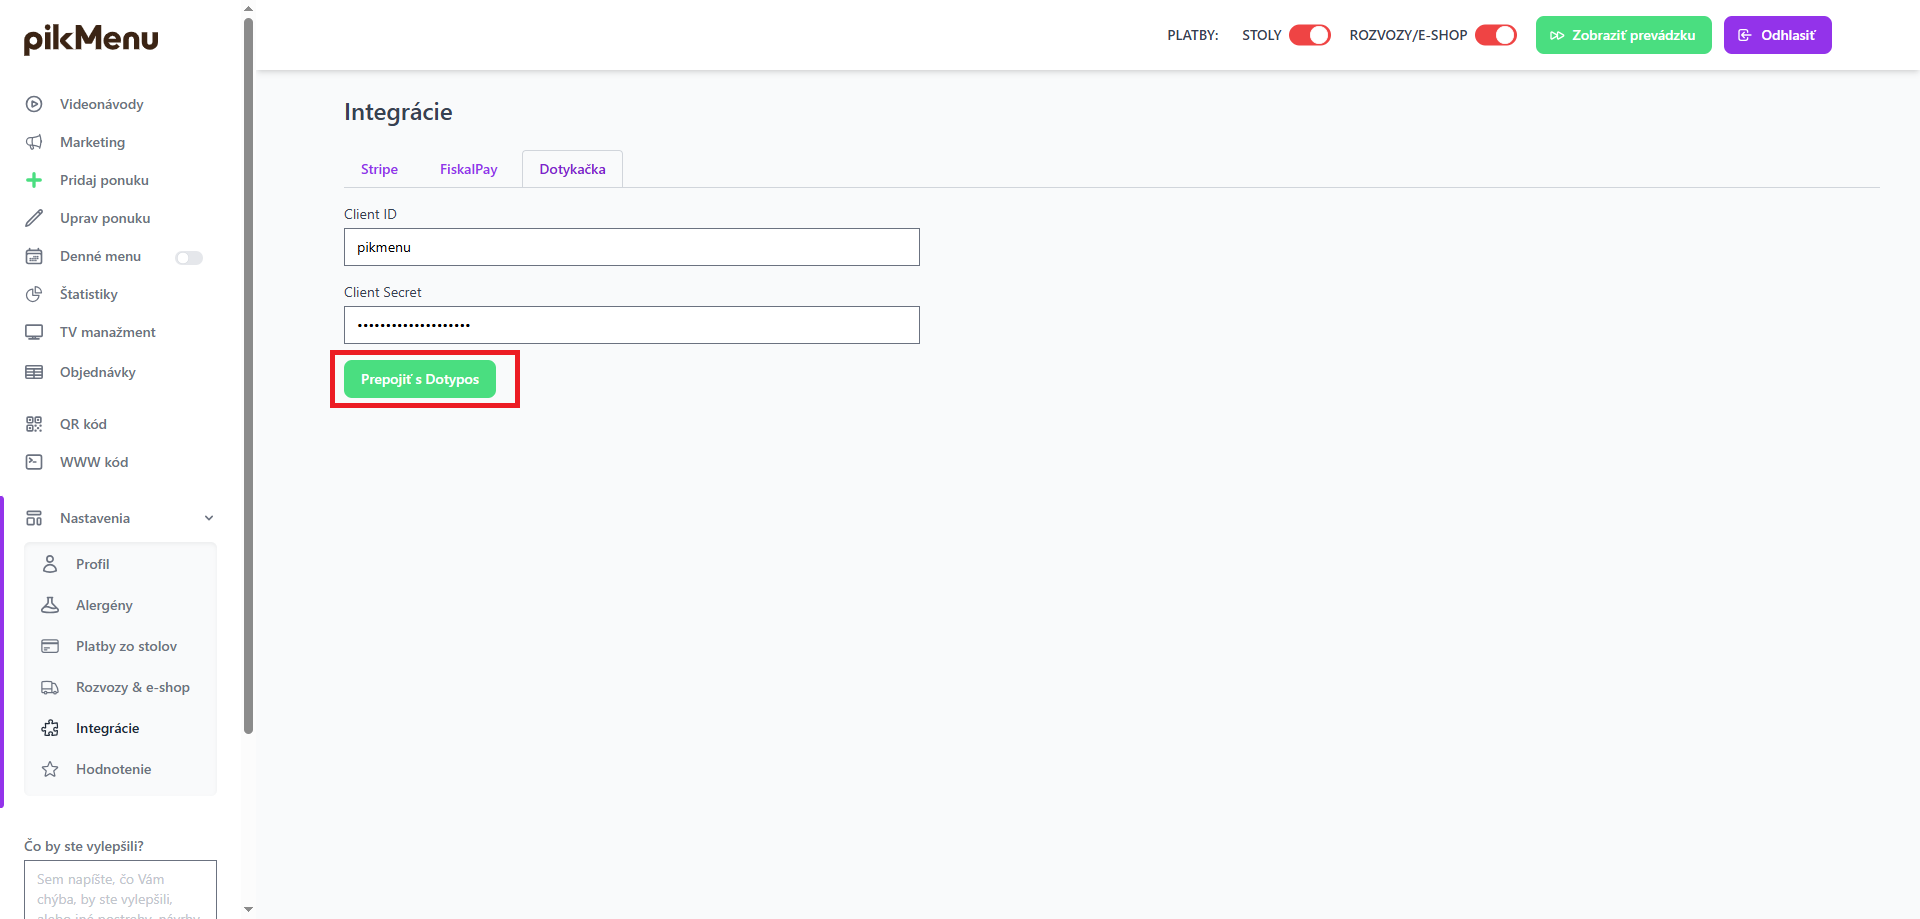Turn off the ROZVOZY/E-SHOP toggle

coord(1495,35)
